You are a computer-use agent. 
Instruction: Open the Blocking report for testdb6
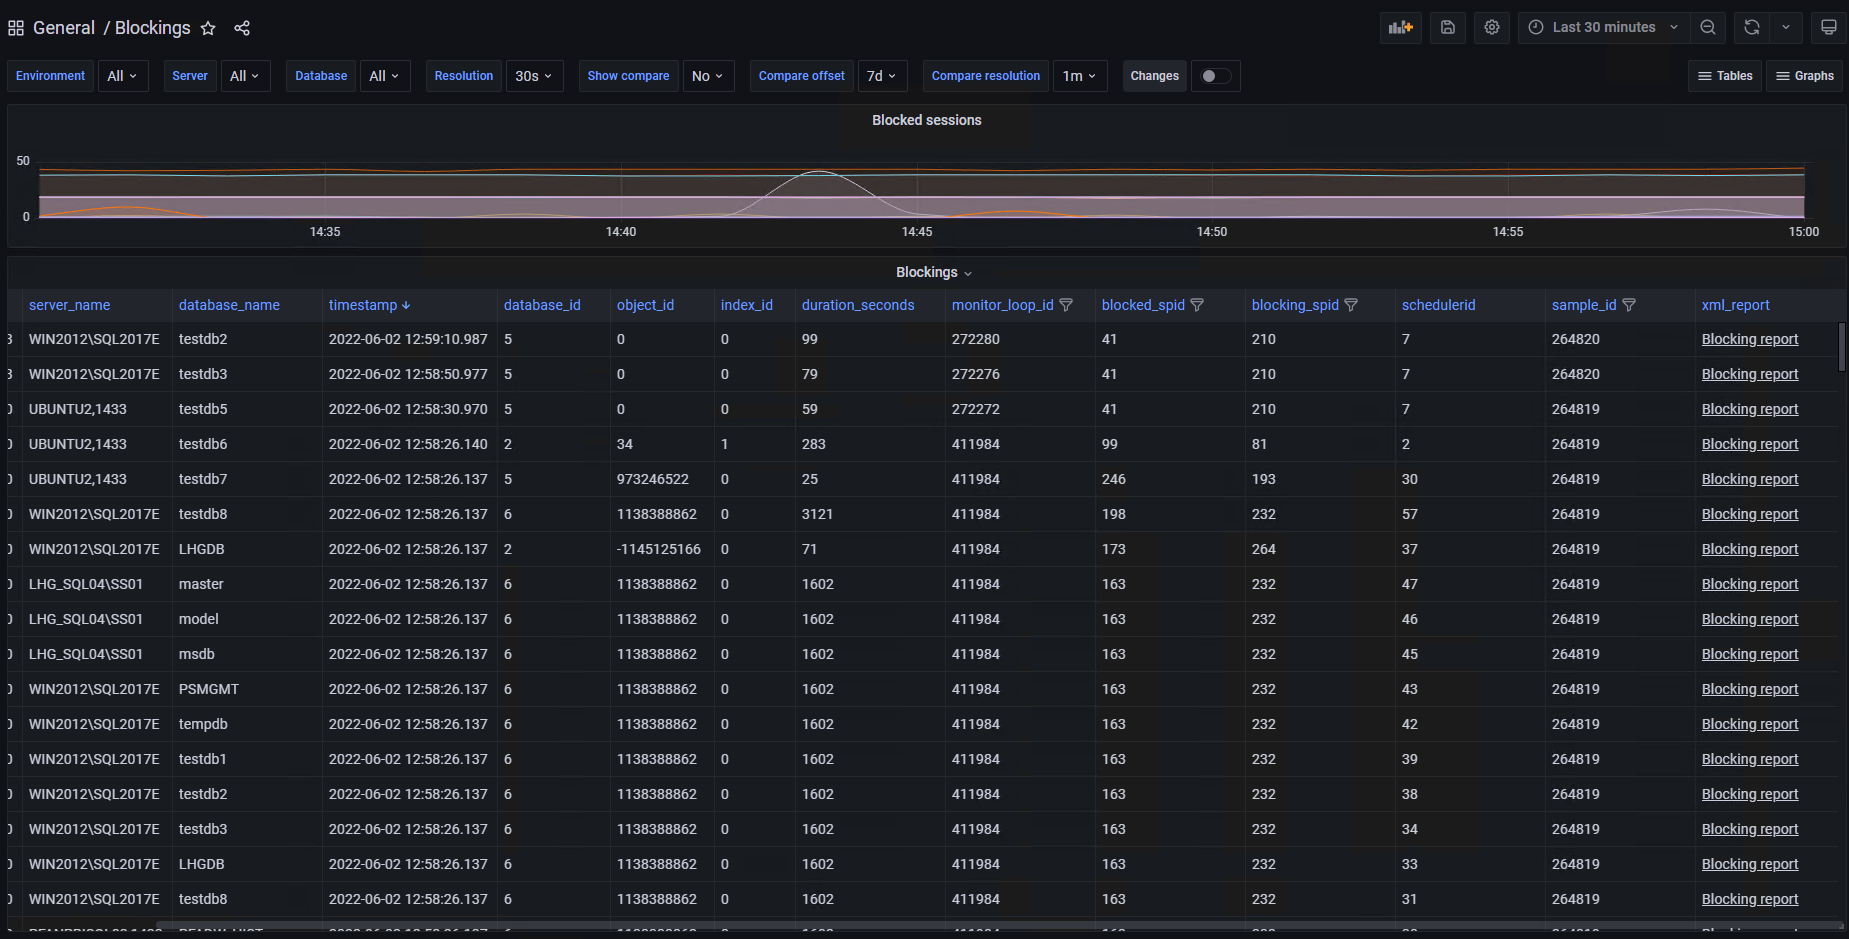click(1749, 443)
